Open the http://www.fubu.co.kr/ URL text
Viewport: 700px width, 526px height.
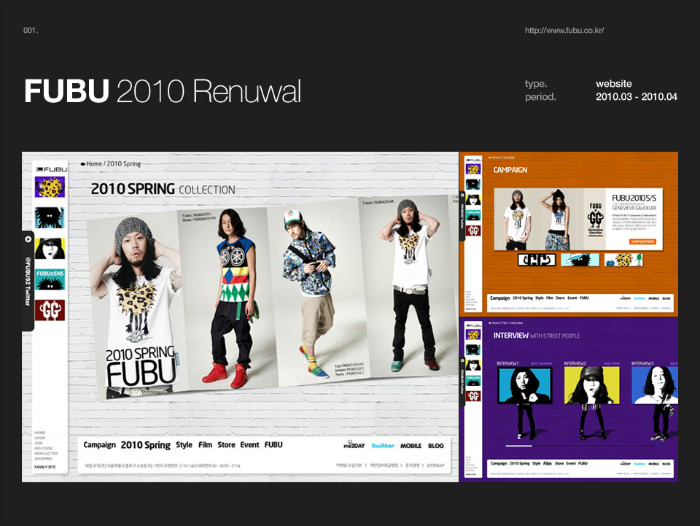pyautogui.click(x=564, y=30)
